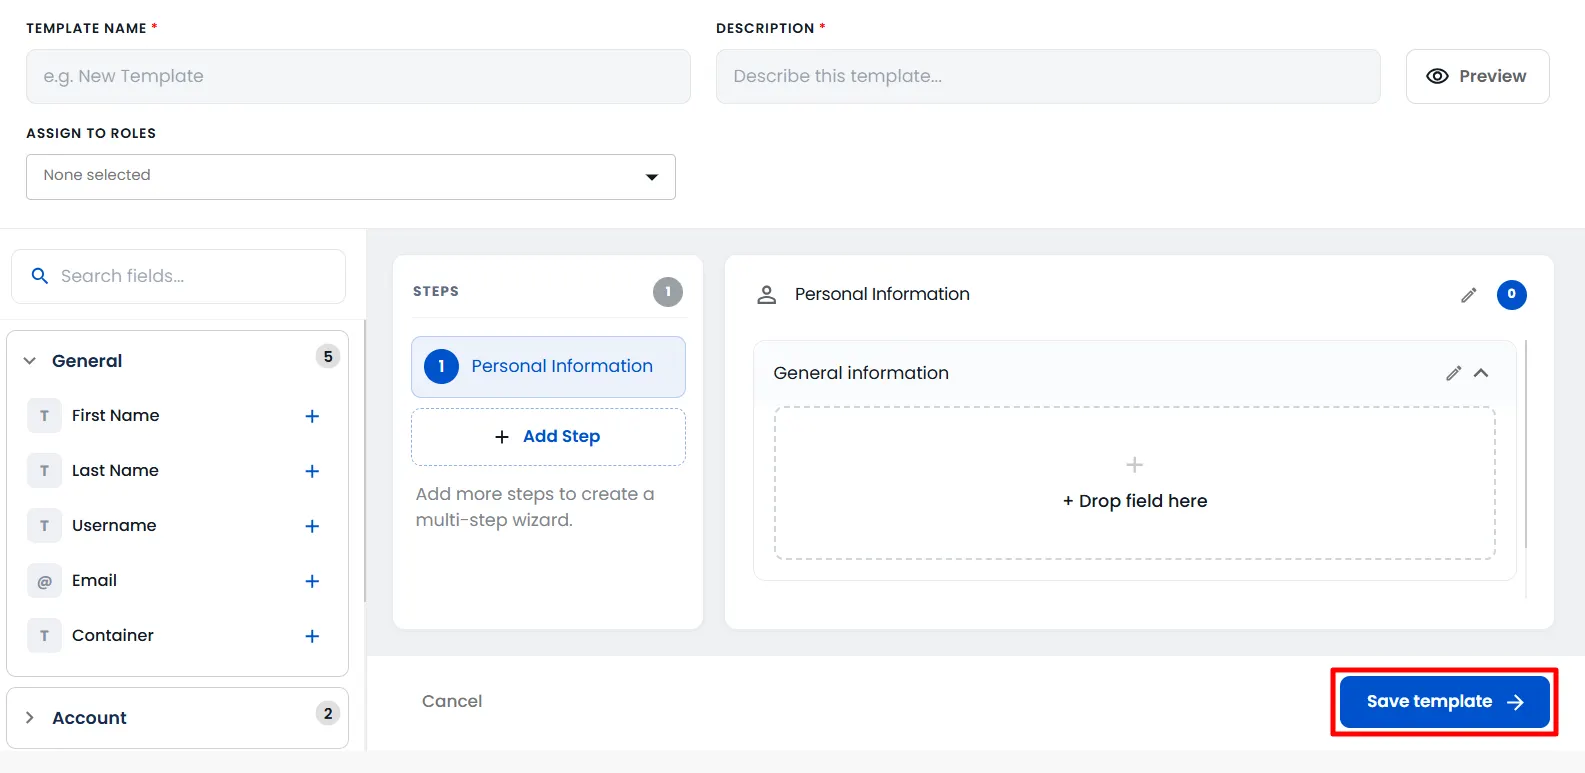Click the Cancel link
Image resolution: width=1585 pixels, height=773 pixels.
tap(452, 701)
